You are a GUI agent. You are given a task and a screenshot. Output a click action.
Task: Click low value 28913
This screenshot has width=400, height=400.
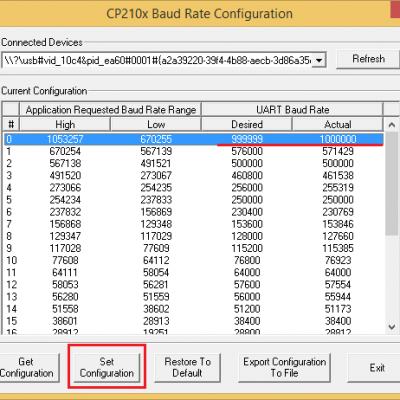click(x=156, y=321)
